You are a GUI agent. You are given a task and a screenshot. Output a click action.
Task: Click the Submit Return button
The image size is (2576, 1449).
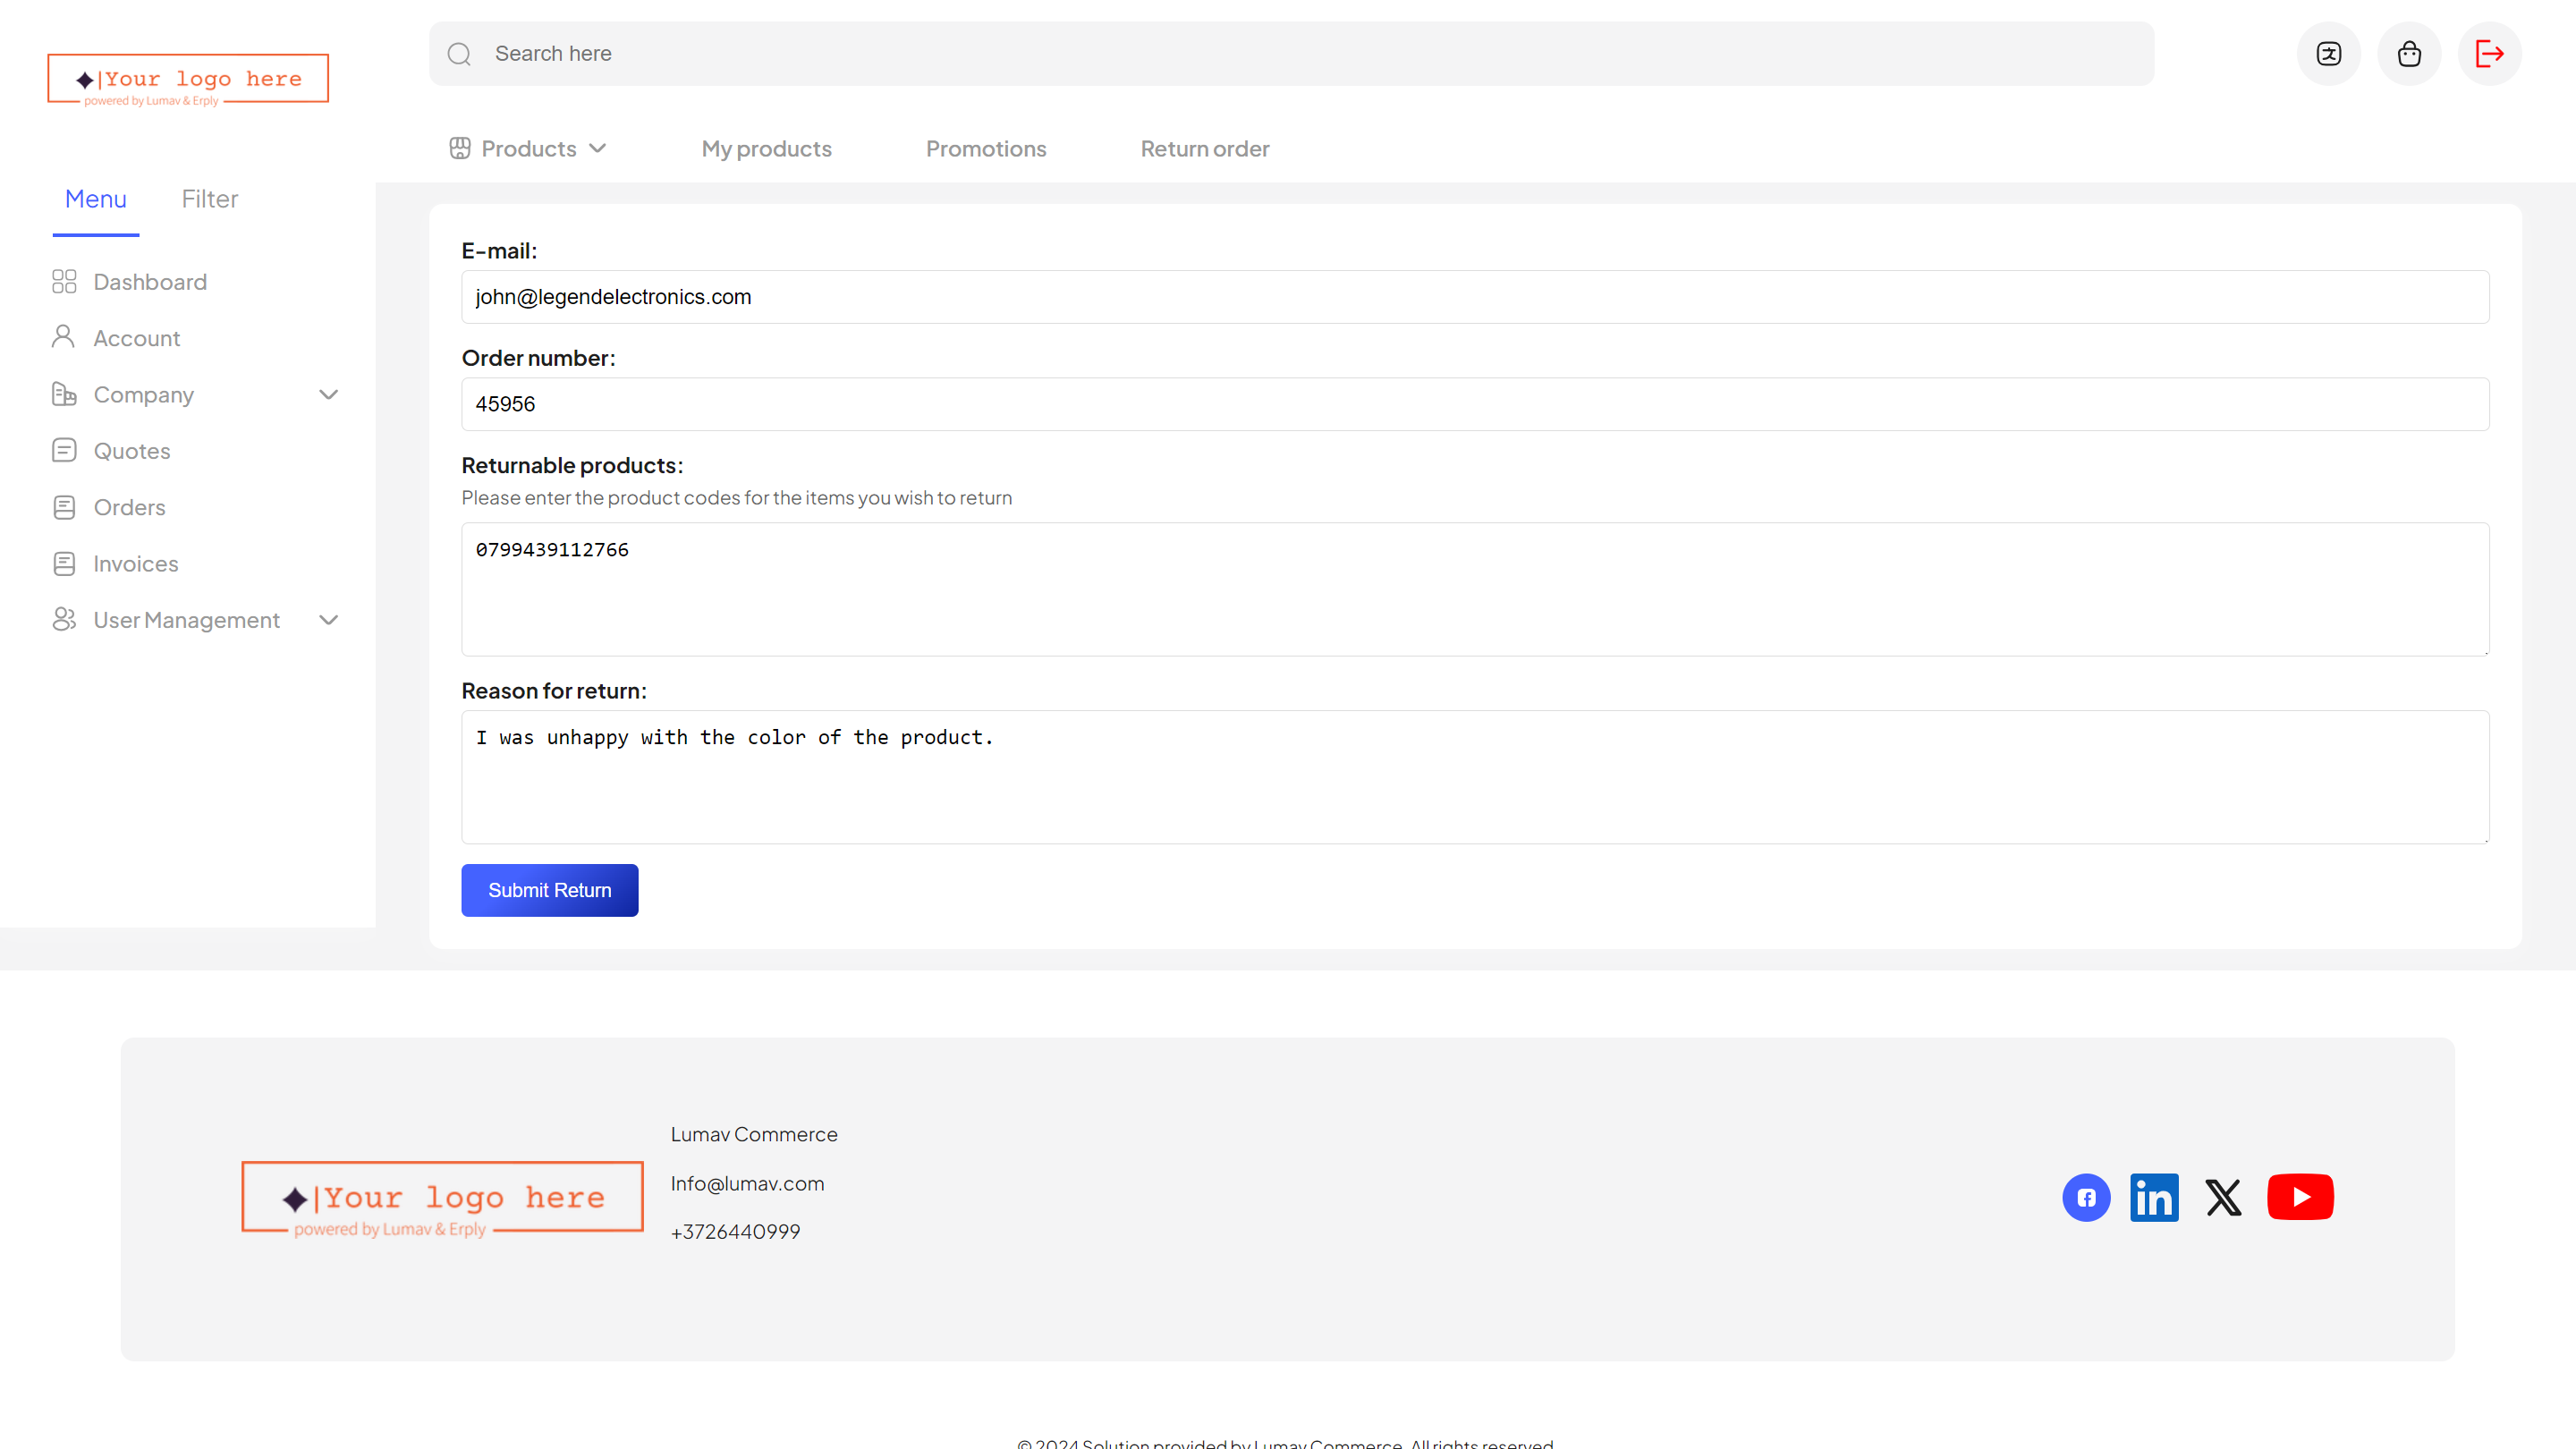point(549,890)
